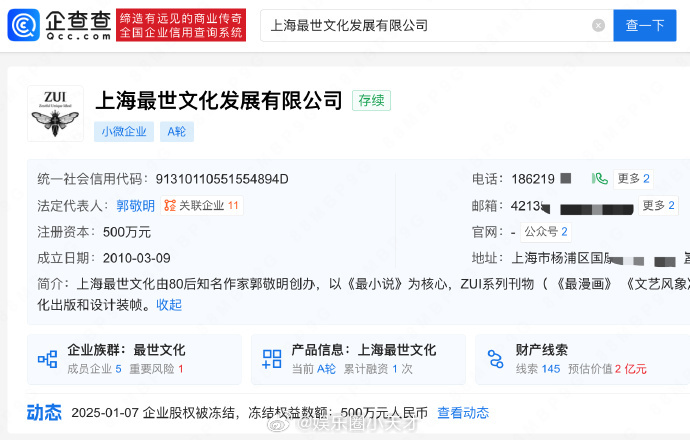Click 累计融资 1 次 entry

pos(378,369)
